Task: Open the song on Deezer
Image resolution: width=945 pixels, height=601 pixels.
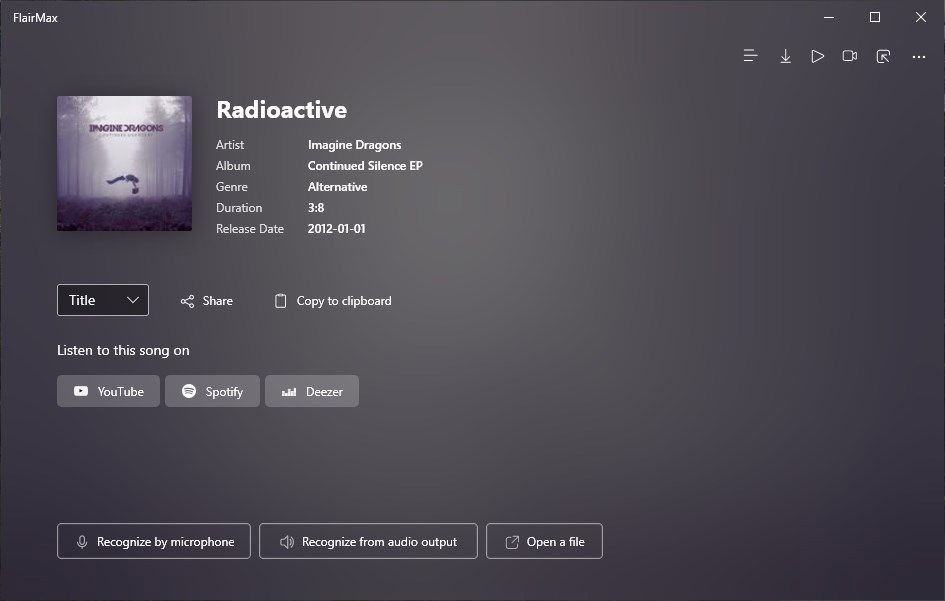Action: [x=311, y=391]
